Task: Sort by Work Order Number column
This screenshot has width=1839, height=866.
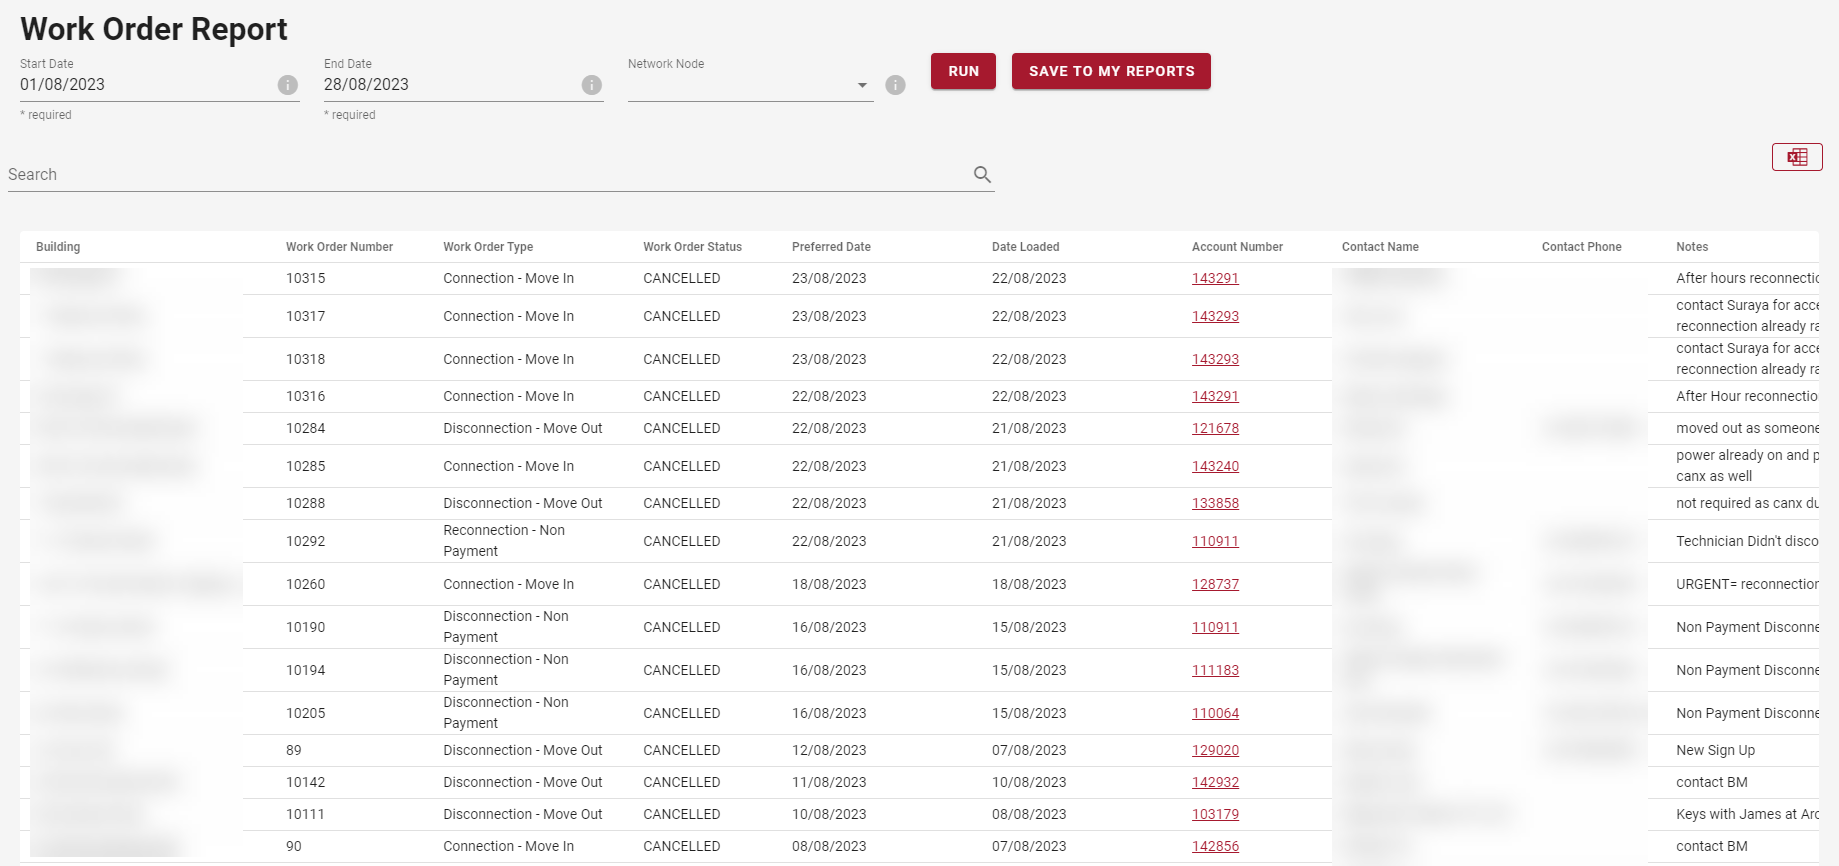Action: pos(339,247)
